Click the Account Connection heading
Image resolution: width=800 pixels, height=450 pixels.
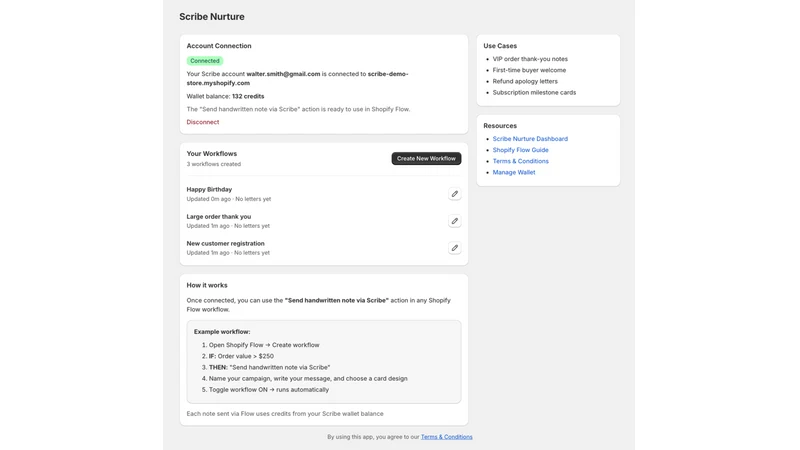coord(219,46)
